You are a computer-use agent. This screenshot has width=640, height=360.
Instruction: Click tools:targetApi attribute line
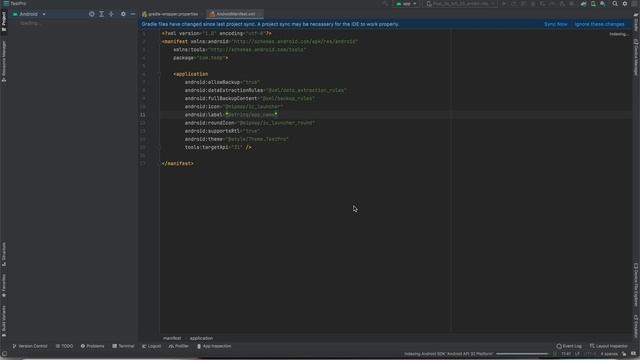tap(218, 147)
